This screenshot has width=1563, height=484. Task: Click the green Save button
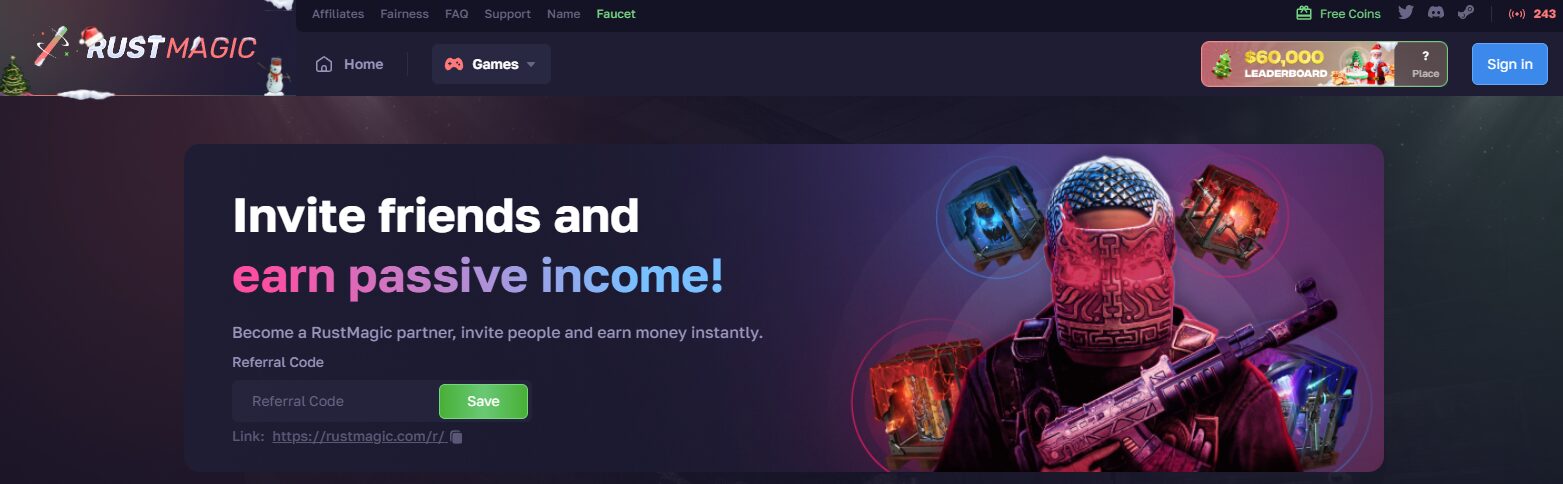click(483, 401)
